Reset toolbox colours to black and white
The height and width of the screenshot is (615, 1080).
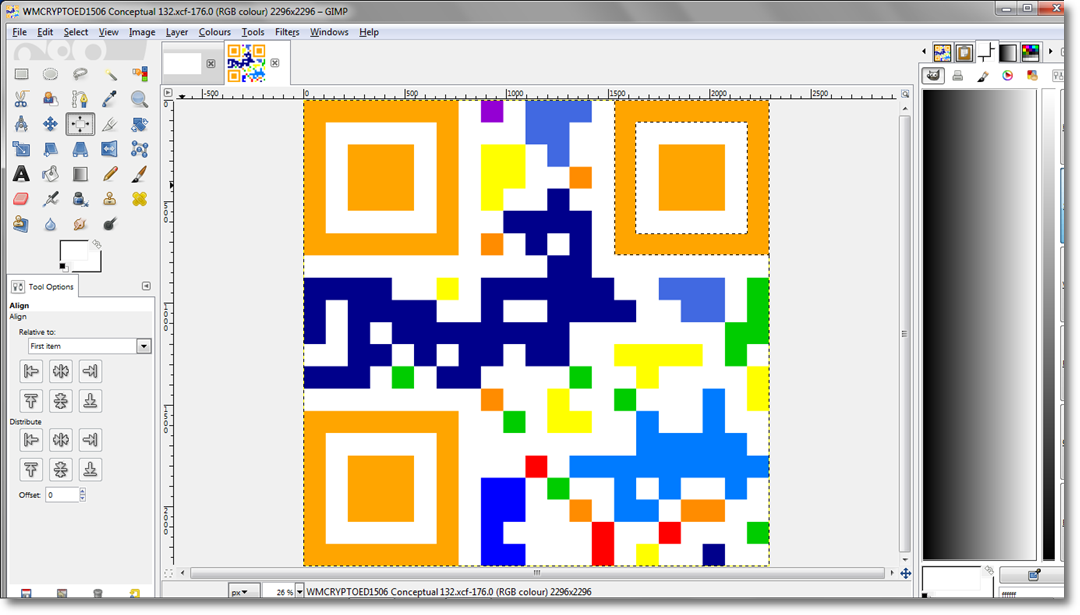click(x=63, y=267)
